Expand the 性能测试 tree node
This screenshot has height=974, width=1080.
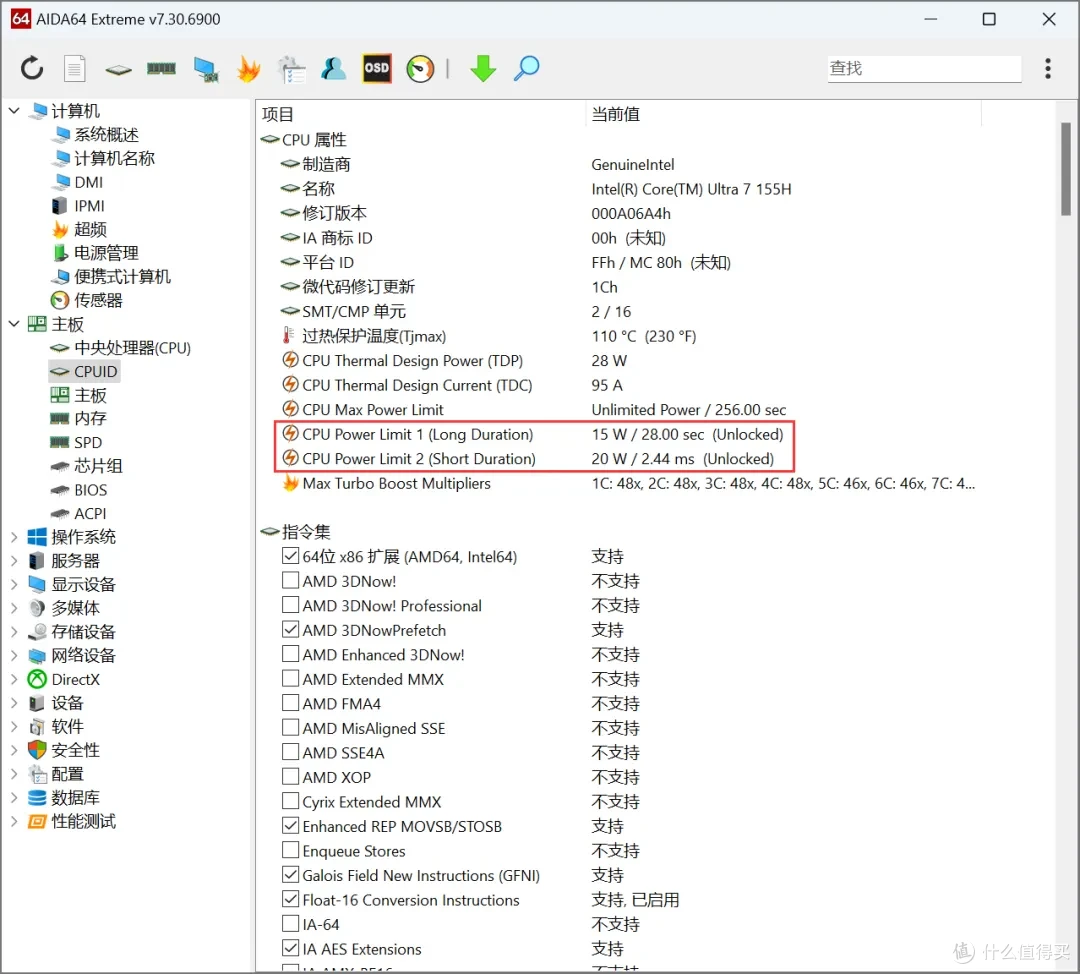click(x=14, y=821)
